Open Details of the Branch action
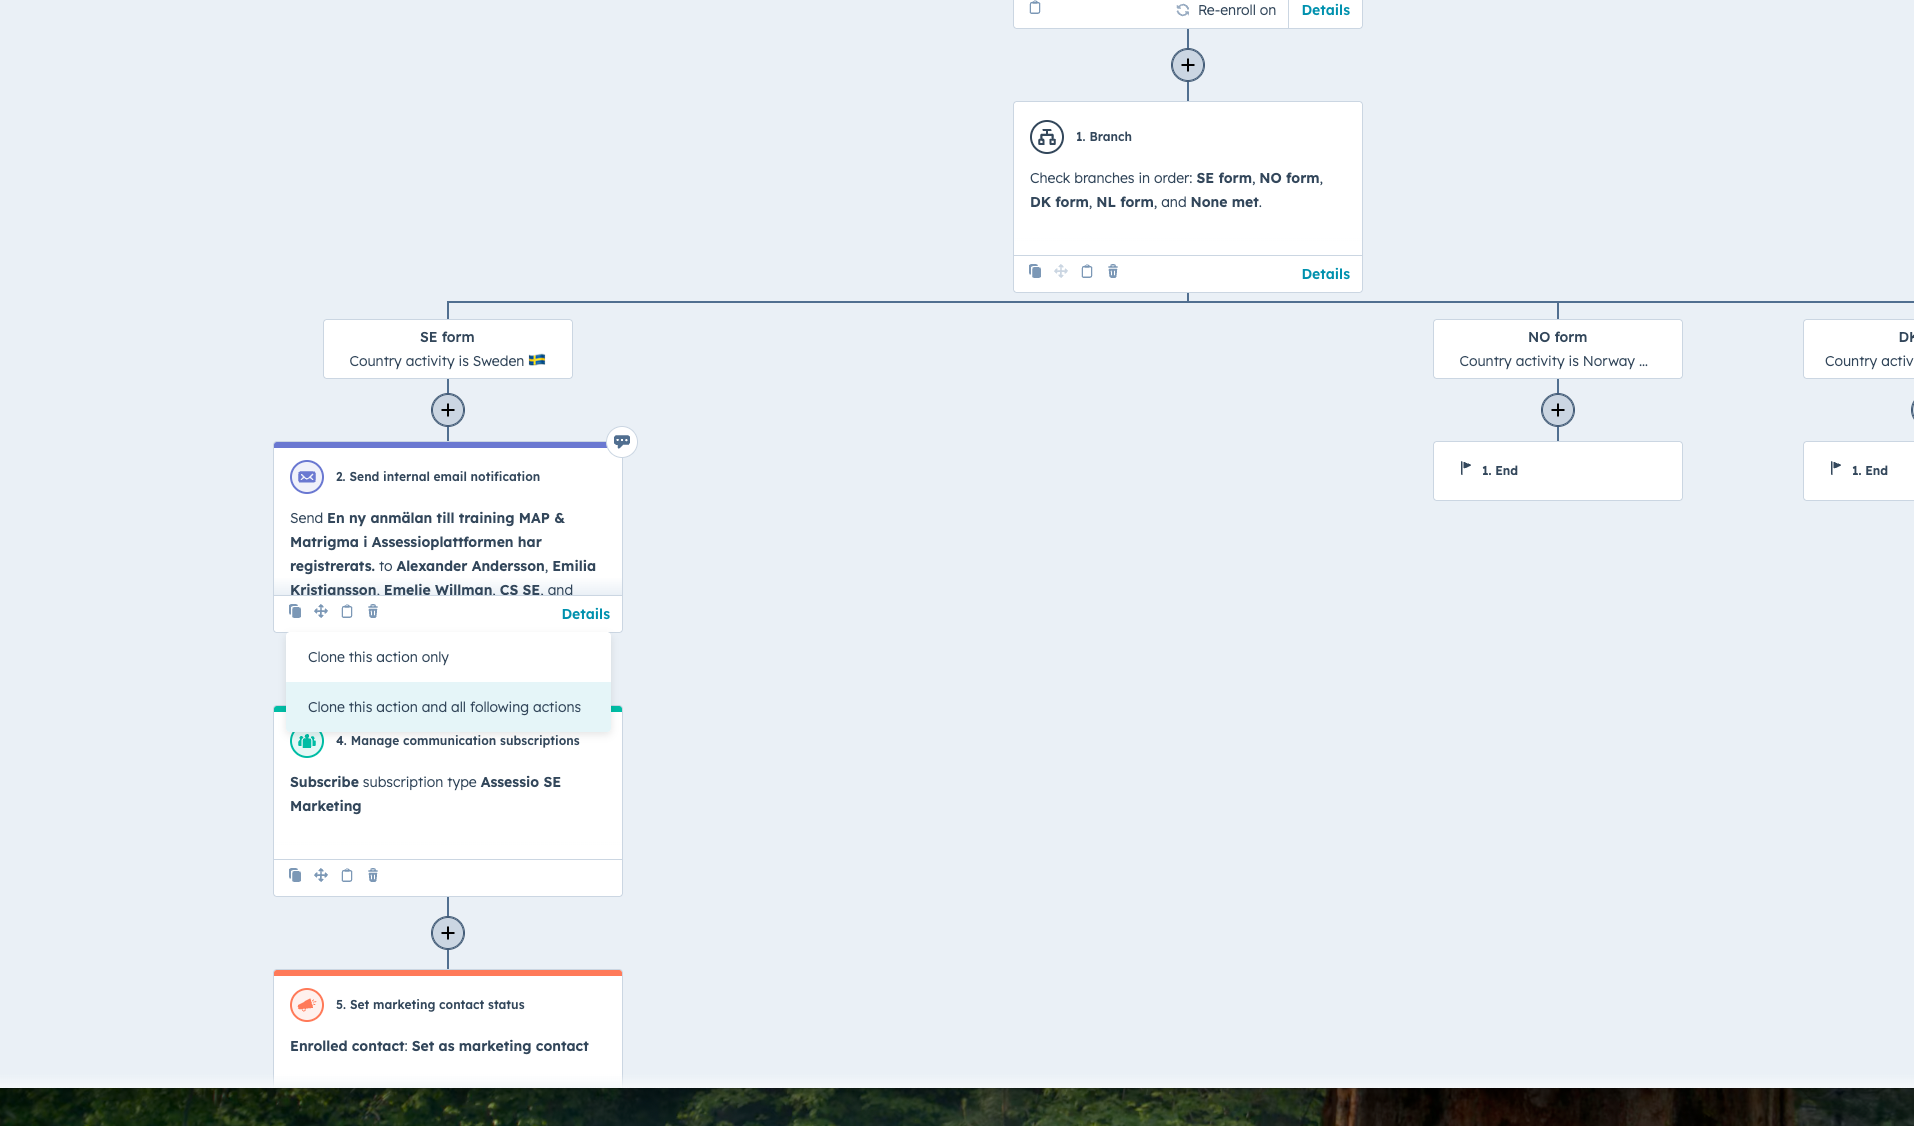This screenshot has width=1914, height=1126. [1325, 274]
